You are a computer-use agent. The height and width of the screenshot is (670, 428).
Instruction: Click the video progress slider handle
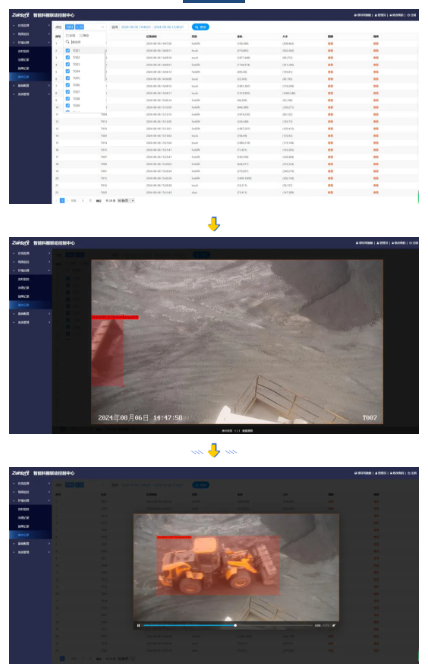pyautogui.click(x=235, y=625)
